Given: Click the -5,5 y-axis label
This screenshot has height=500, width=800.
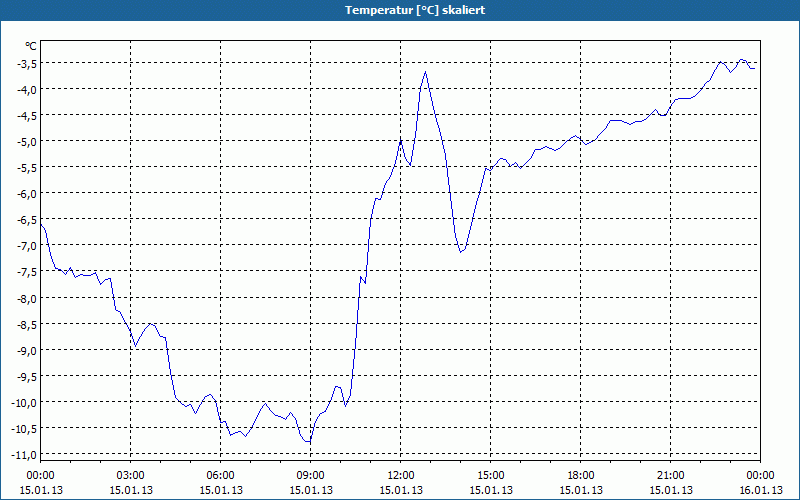Looking at the screenshot, I should click(x=27, y=167).
